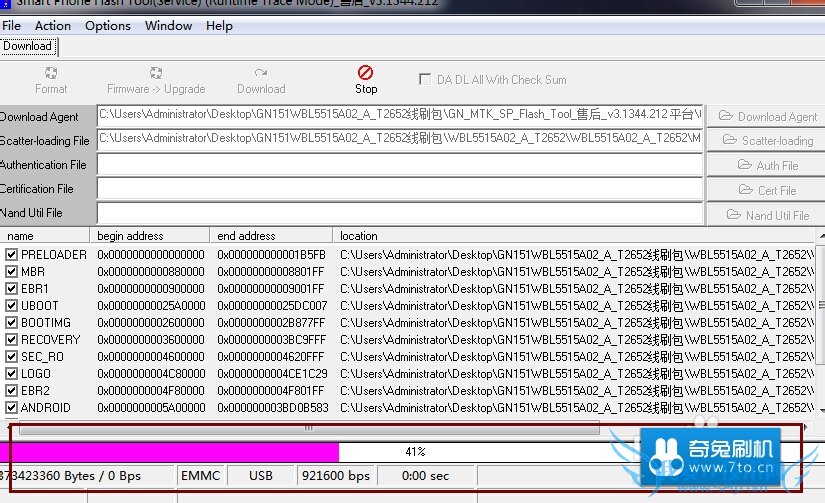Click the Format toolbar icon
The image size is (825, 503).
(51, 73)
